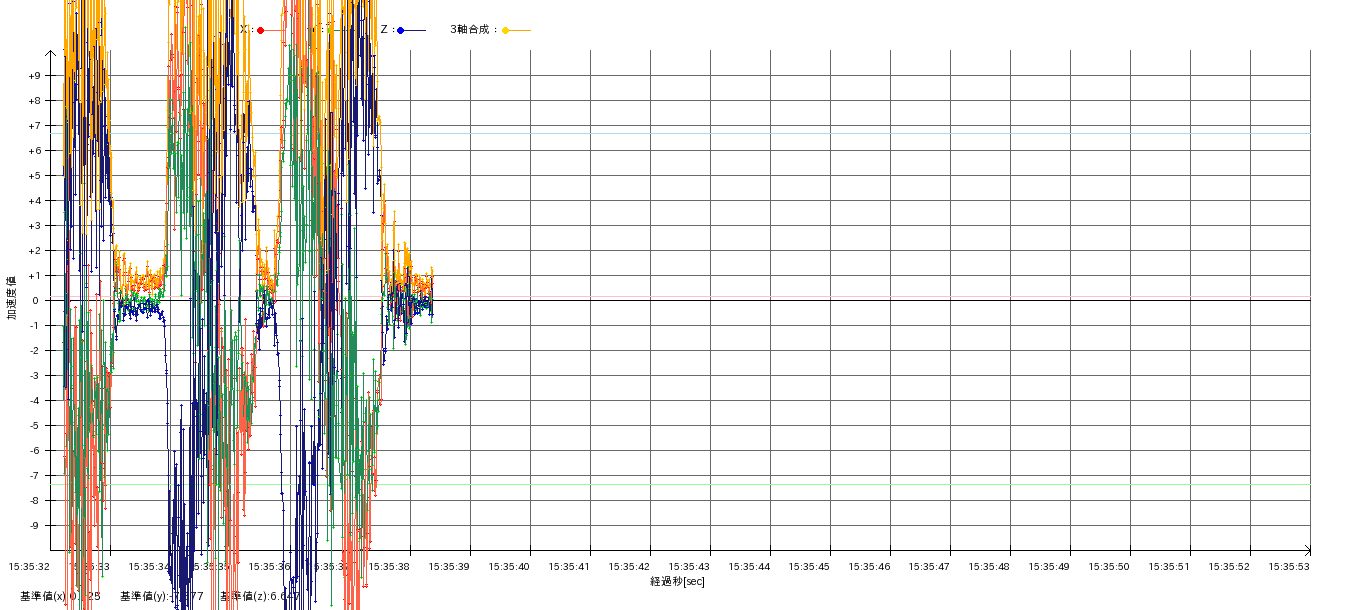Select the 15:35:45 time axis label
This screenshot has width=1350, height=610.
pyautogui.click(x=809, y=567)
